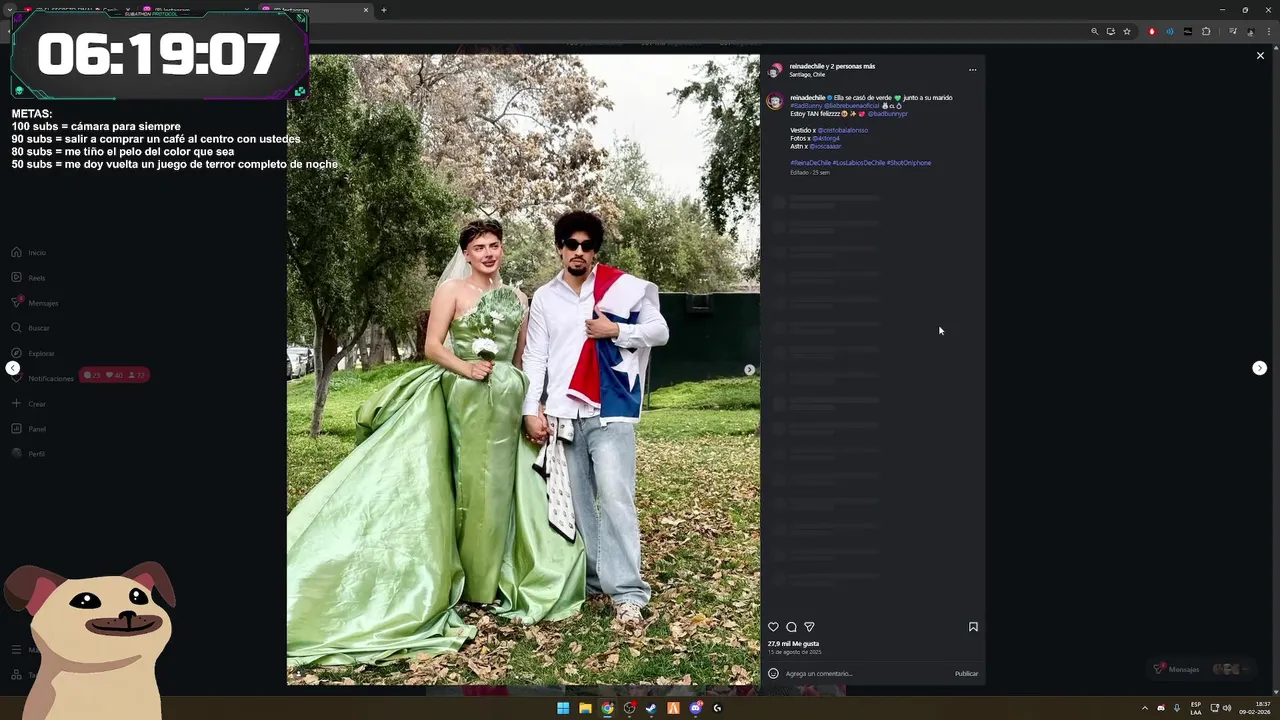Viewport: 1280px width, 720px height.
Task: Go to next photo in the carousel
Action: 749,370
